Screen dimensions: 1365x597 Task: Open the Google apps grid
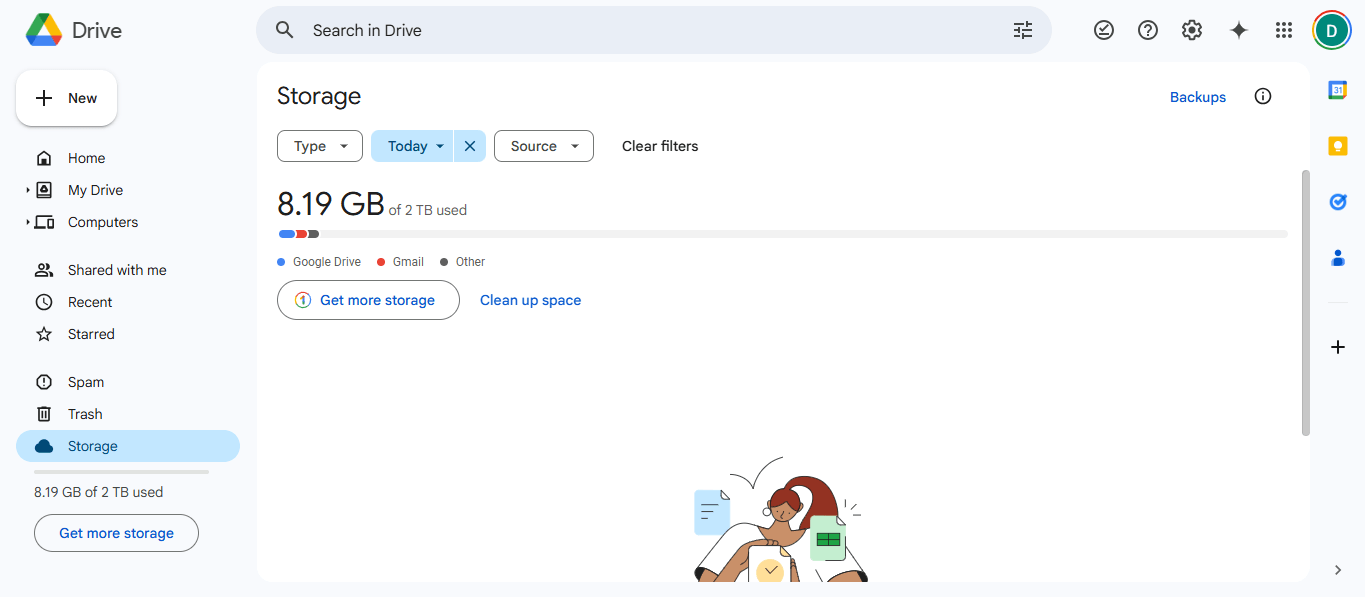1284,30
